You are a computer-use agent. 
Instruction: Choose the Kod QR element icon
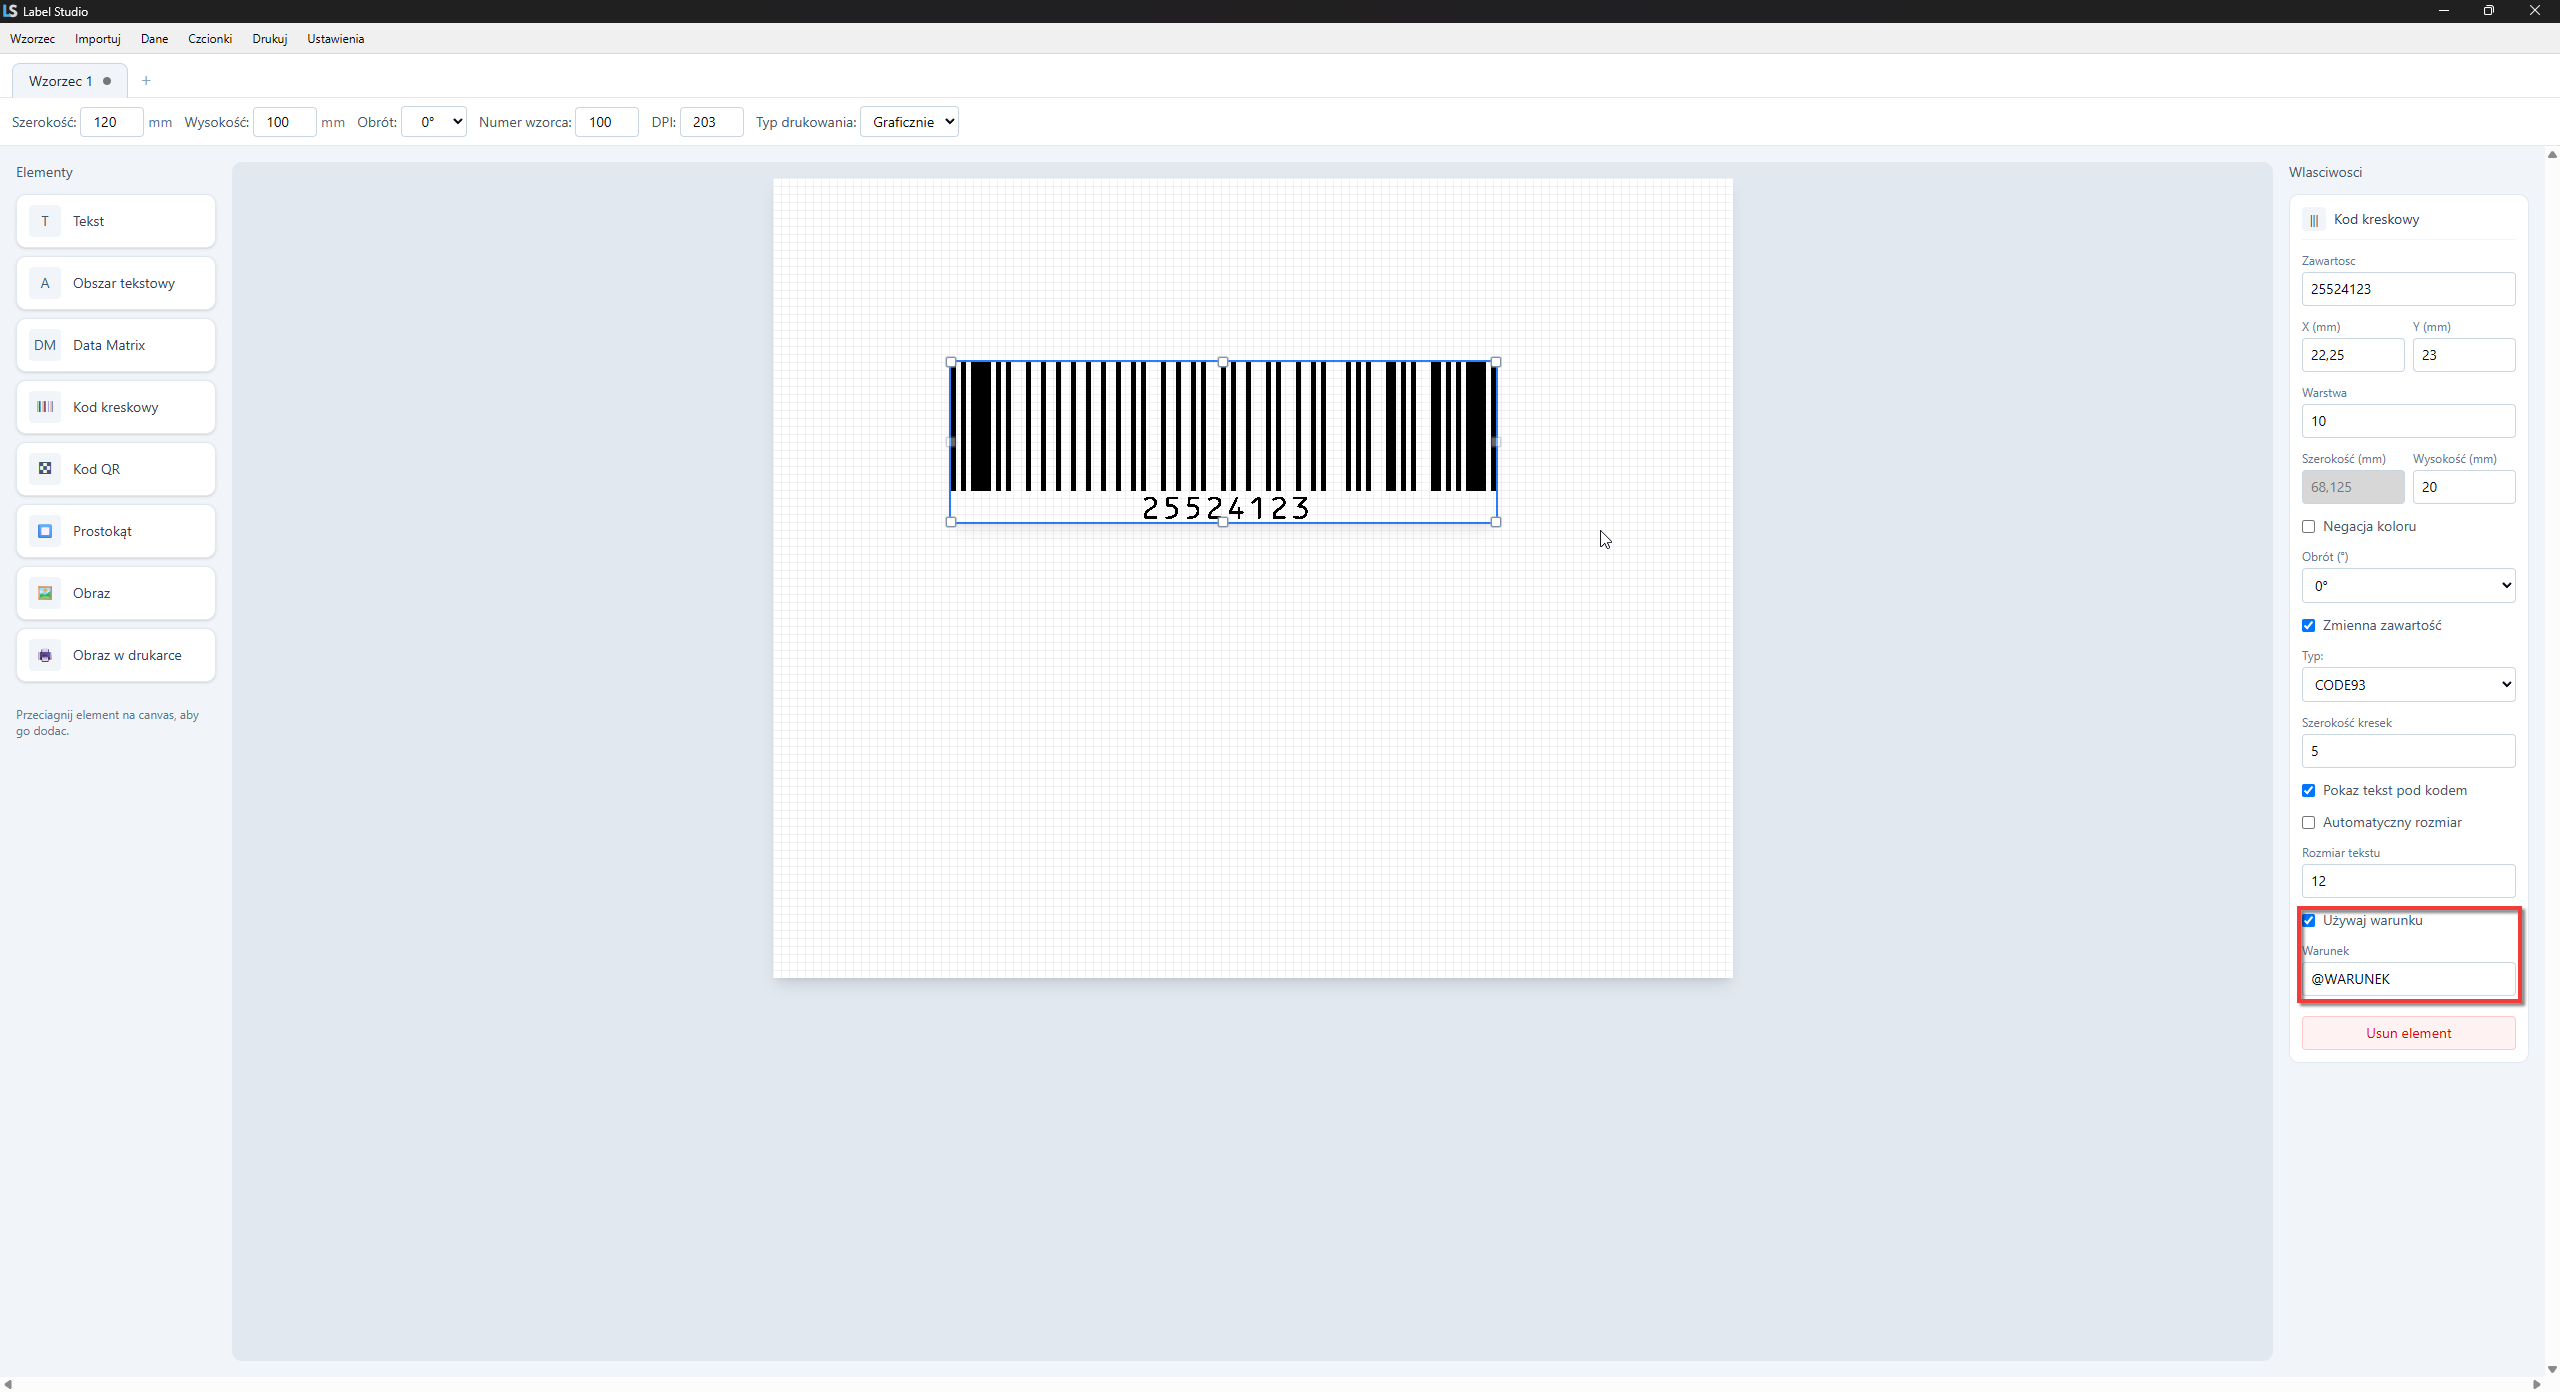(x=45, y=469)
